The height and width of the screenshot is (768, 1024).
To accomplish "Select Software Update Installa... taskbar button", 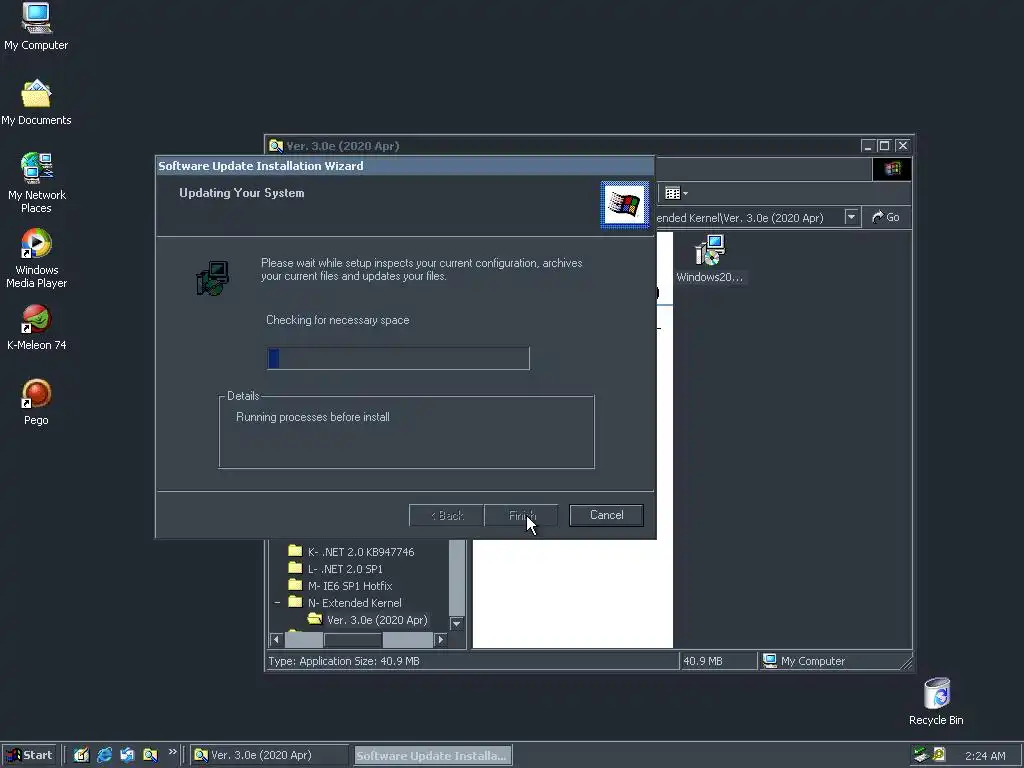I will (432, 755).
